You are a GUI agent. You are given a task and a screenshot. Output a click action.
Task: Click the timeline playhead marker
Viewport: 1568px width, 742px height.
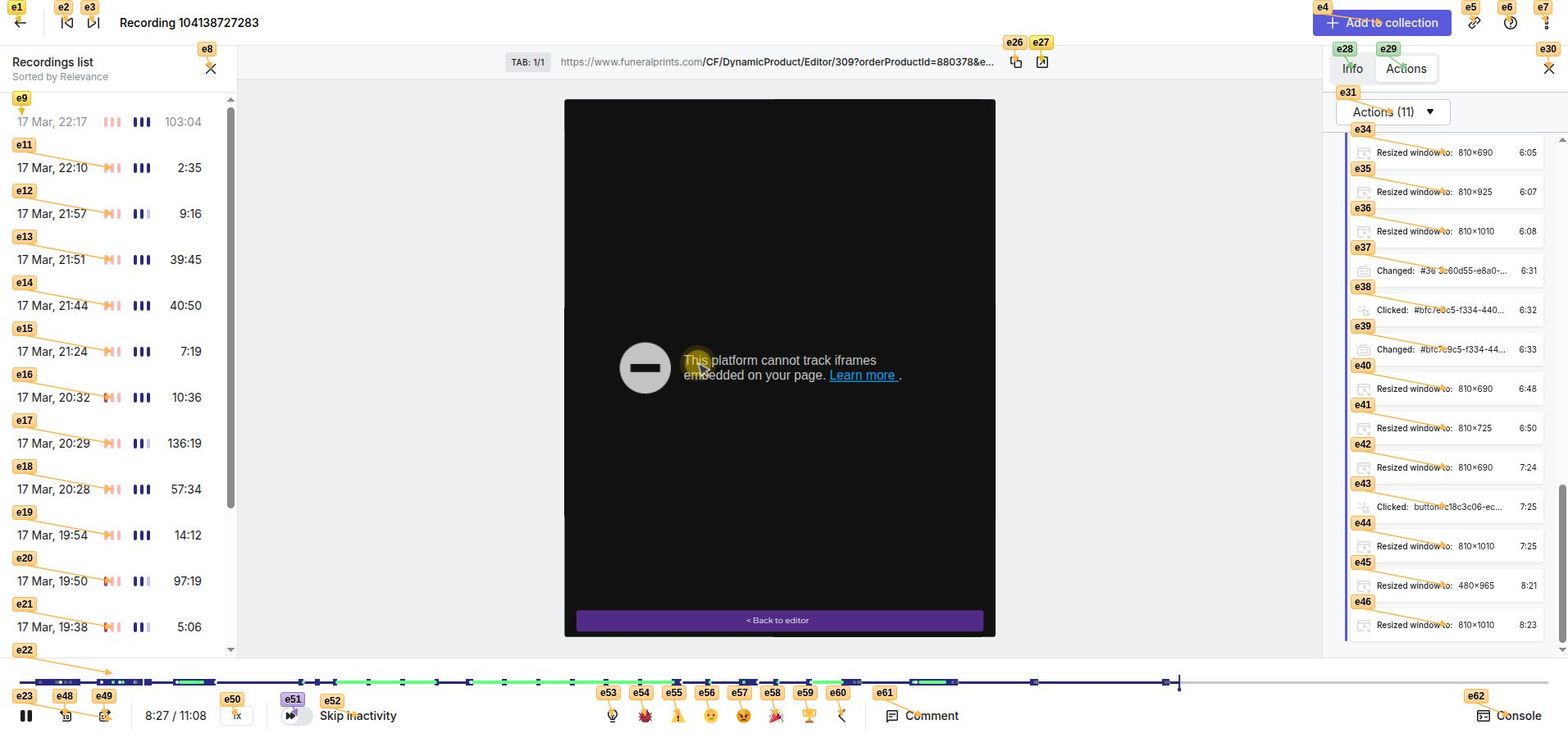pos(1179,683)
